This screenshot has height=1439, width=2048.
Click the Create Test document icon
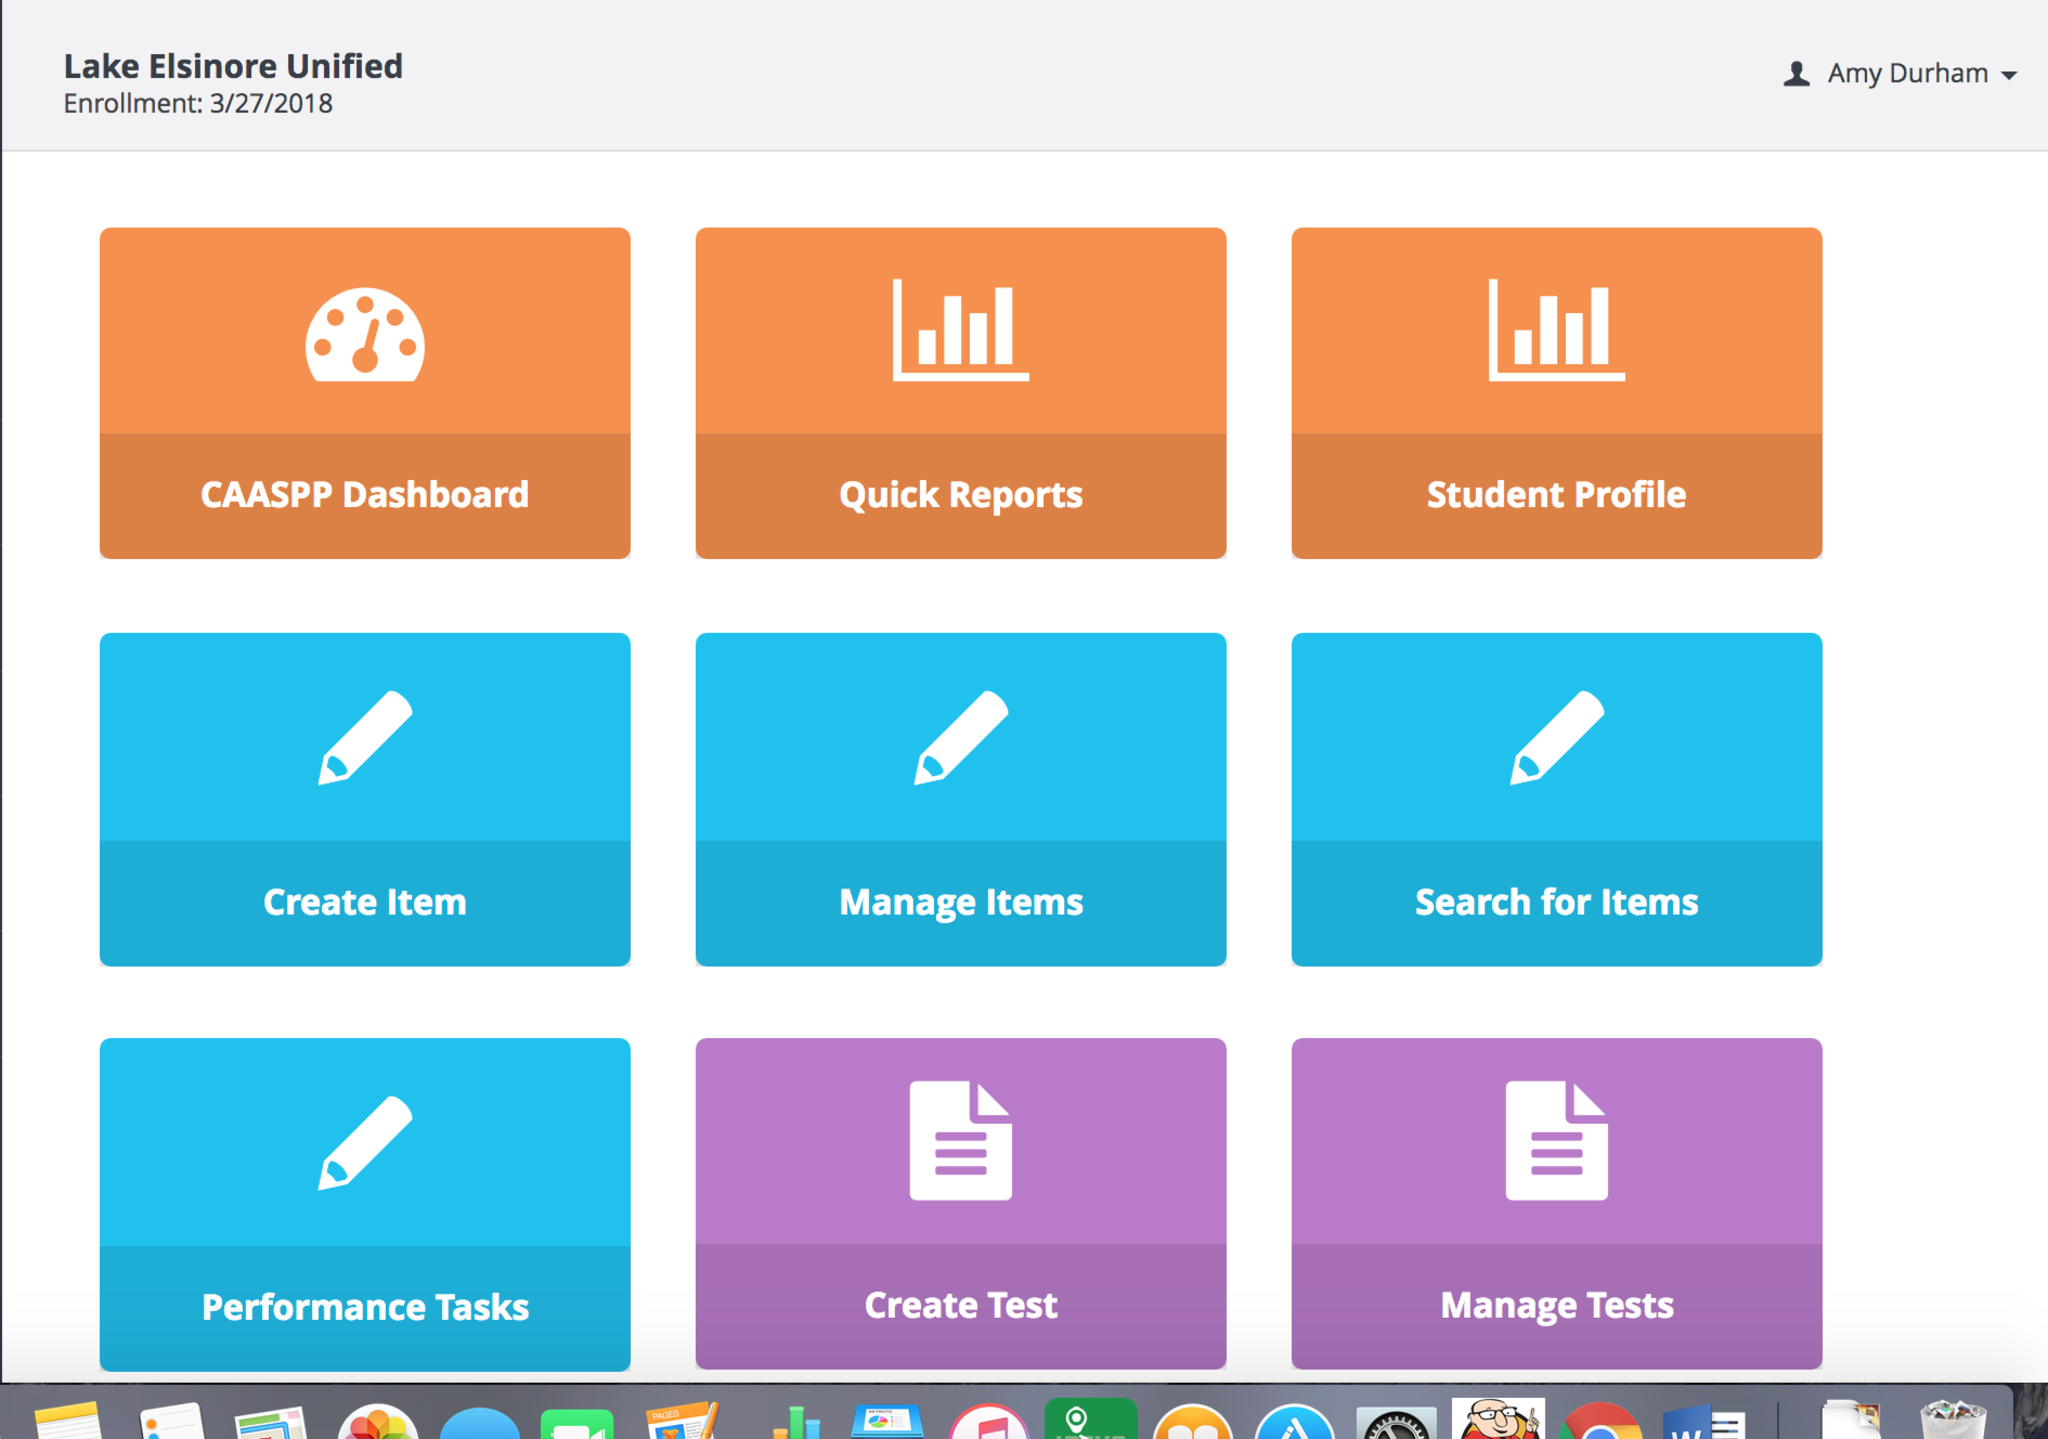[960, 1140]
